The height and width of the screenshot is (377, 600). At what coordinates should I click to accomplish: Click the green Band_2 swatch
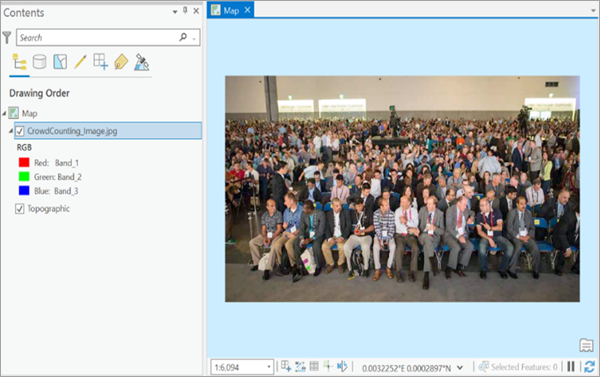pyautogui.click(x=24, y=176)
